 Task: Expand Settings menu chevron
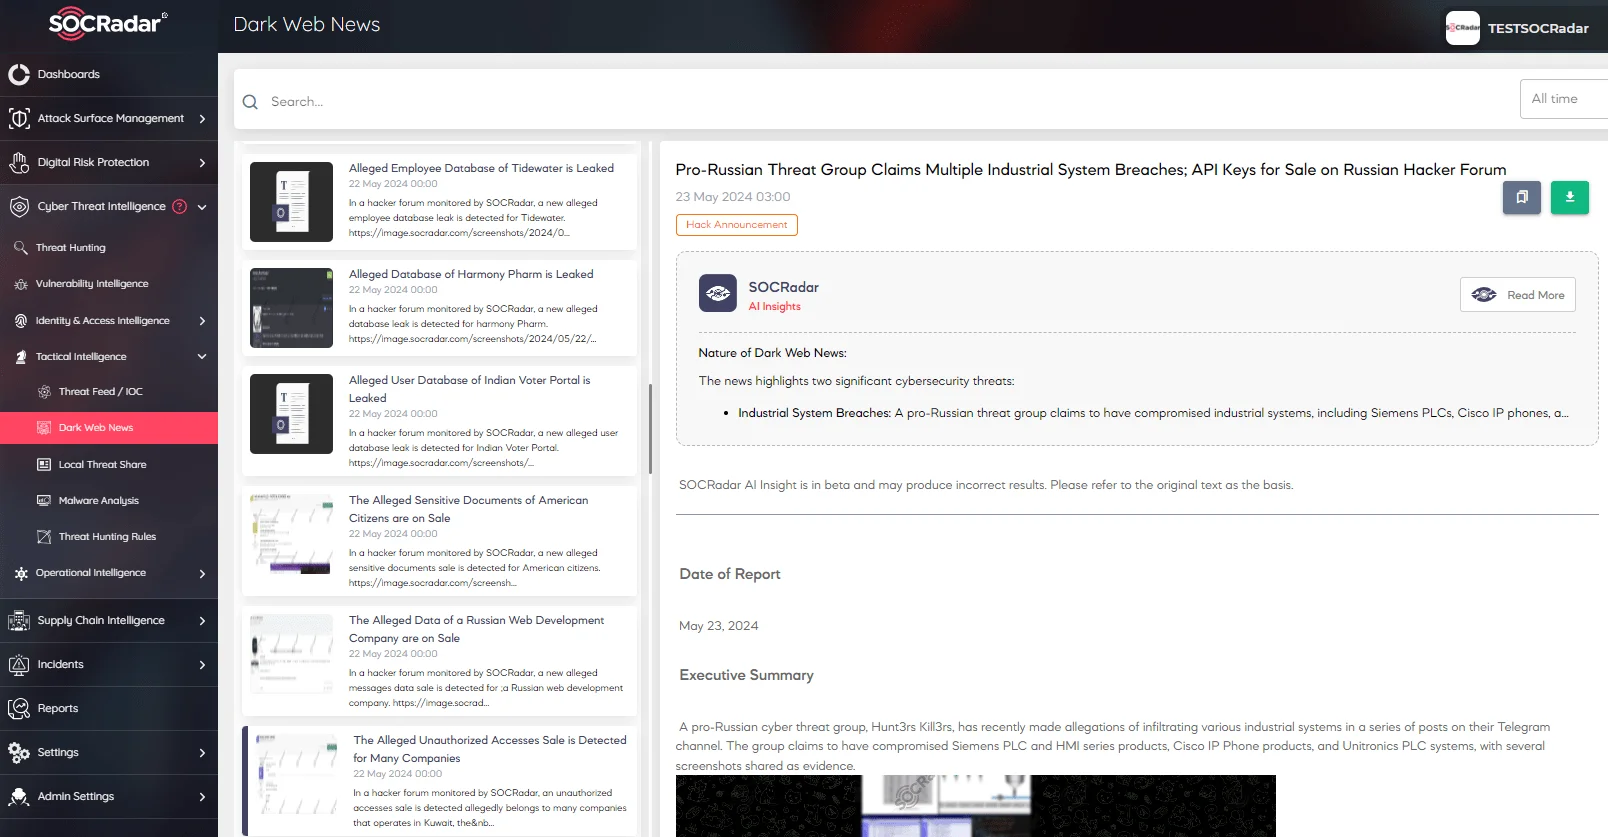[x=202, y=752]
